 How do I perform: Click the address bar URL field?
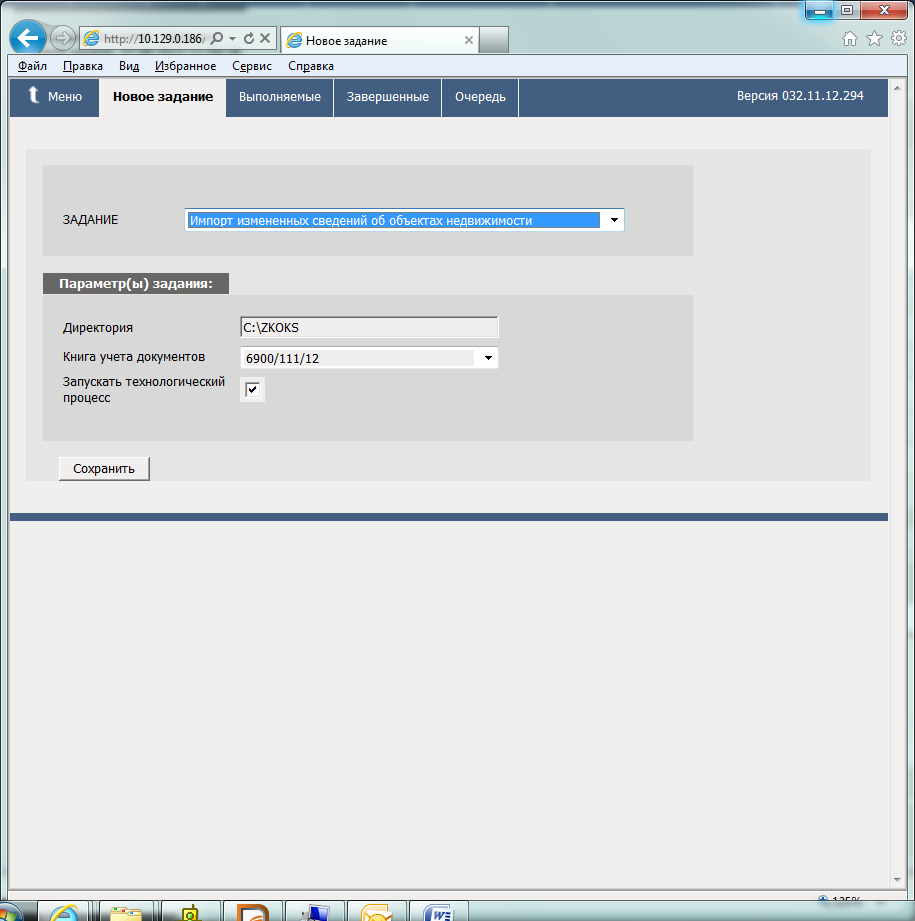[x=154, y=39]
